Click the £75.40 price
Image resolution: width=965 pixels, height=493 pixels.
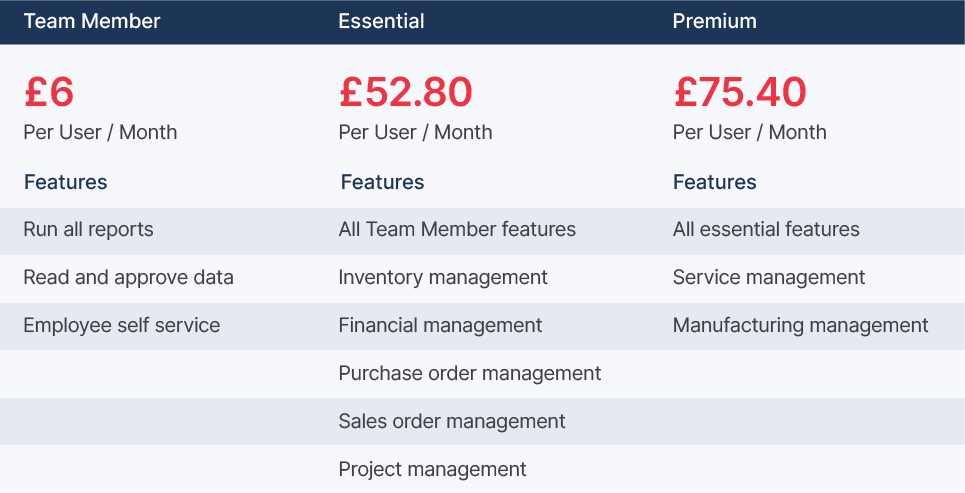(x=740, y=92)
